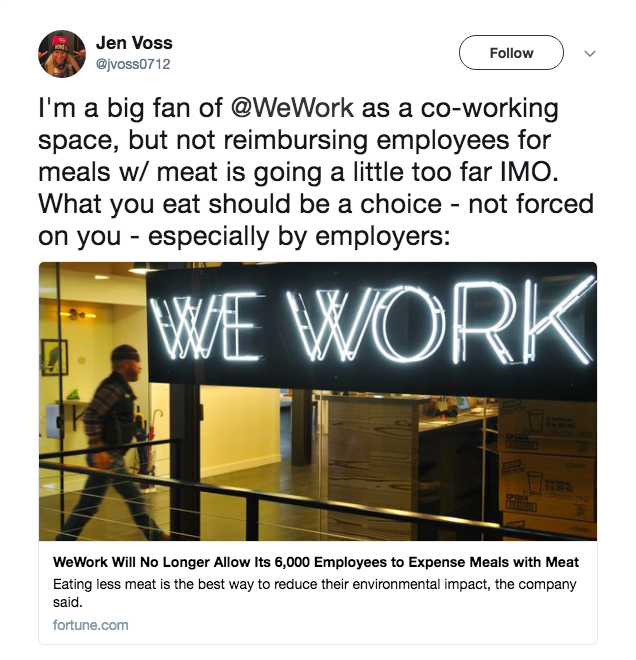
Task: Click the 'Eating less meat' article summary text
Action: point(314,593)
